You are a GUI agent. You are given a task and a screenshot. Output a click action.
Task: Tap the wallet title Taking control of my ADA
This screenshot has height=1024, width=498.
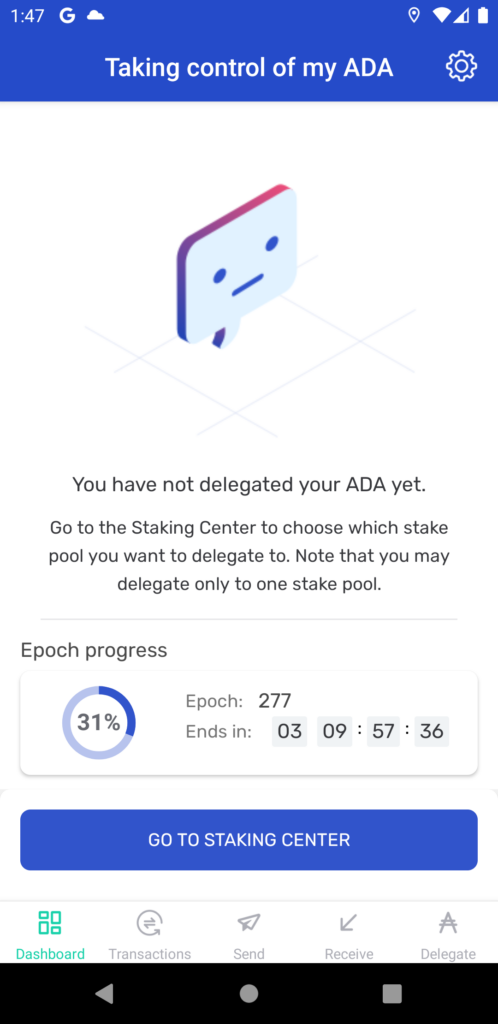(249, 67)
